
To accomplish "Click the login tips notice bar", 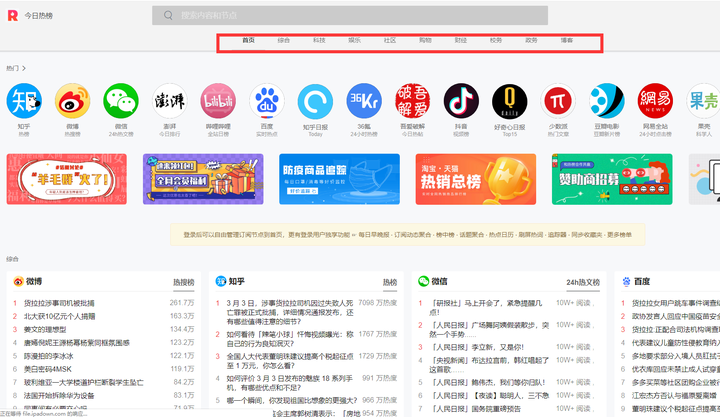I will tap(408, 235).
